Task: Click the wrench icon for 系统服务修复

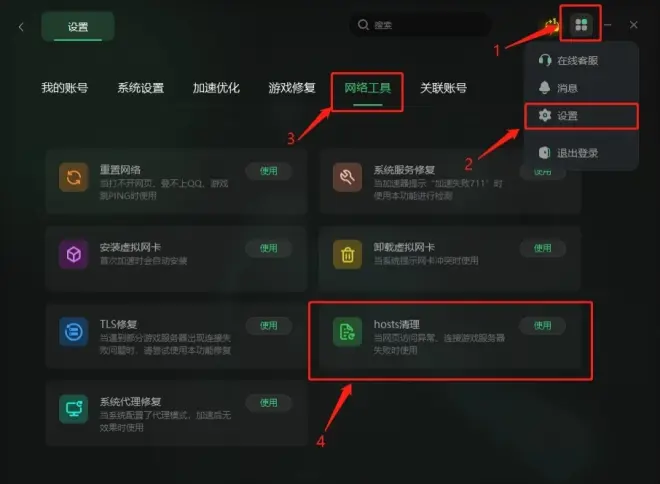Action: (x=347, y=177)
